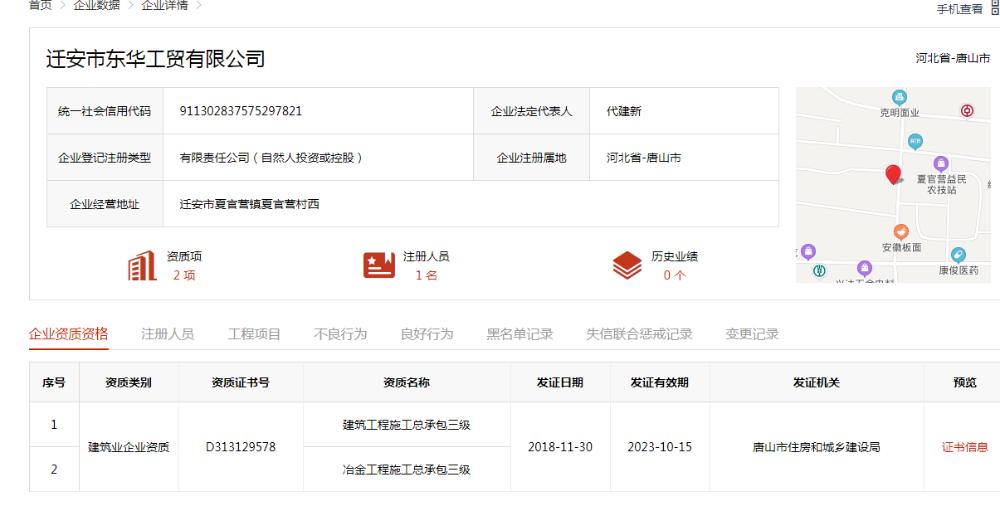
Task: Click the 夏官营益民农技站 map marker
Action: [940, 163]
